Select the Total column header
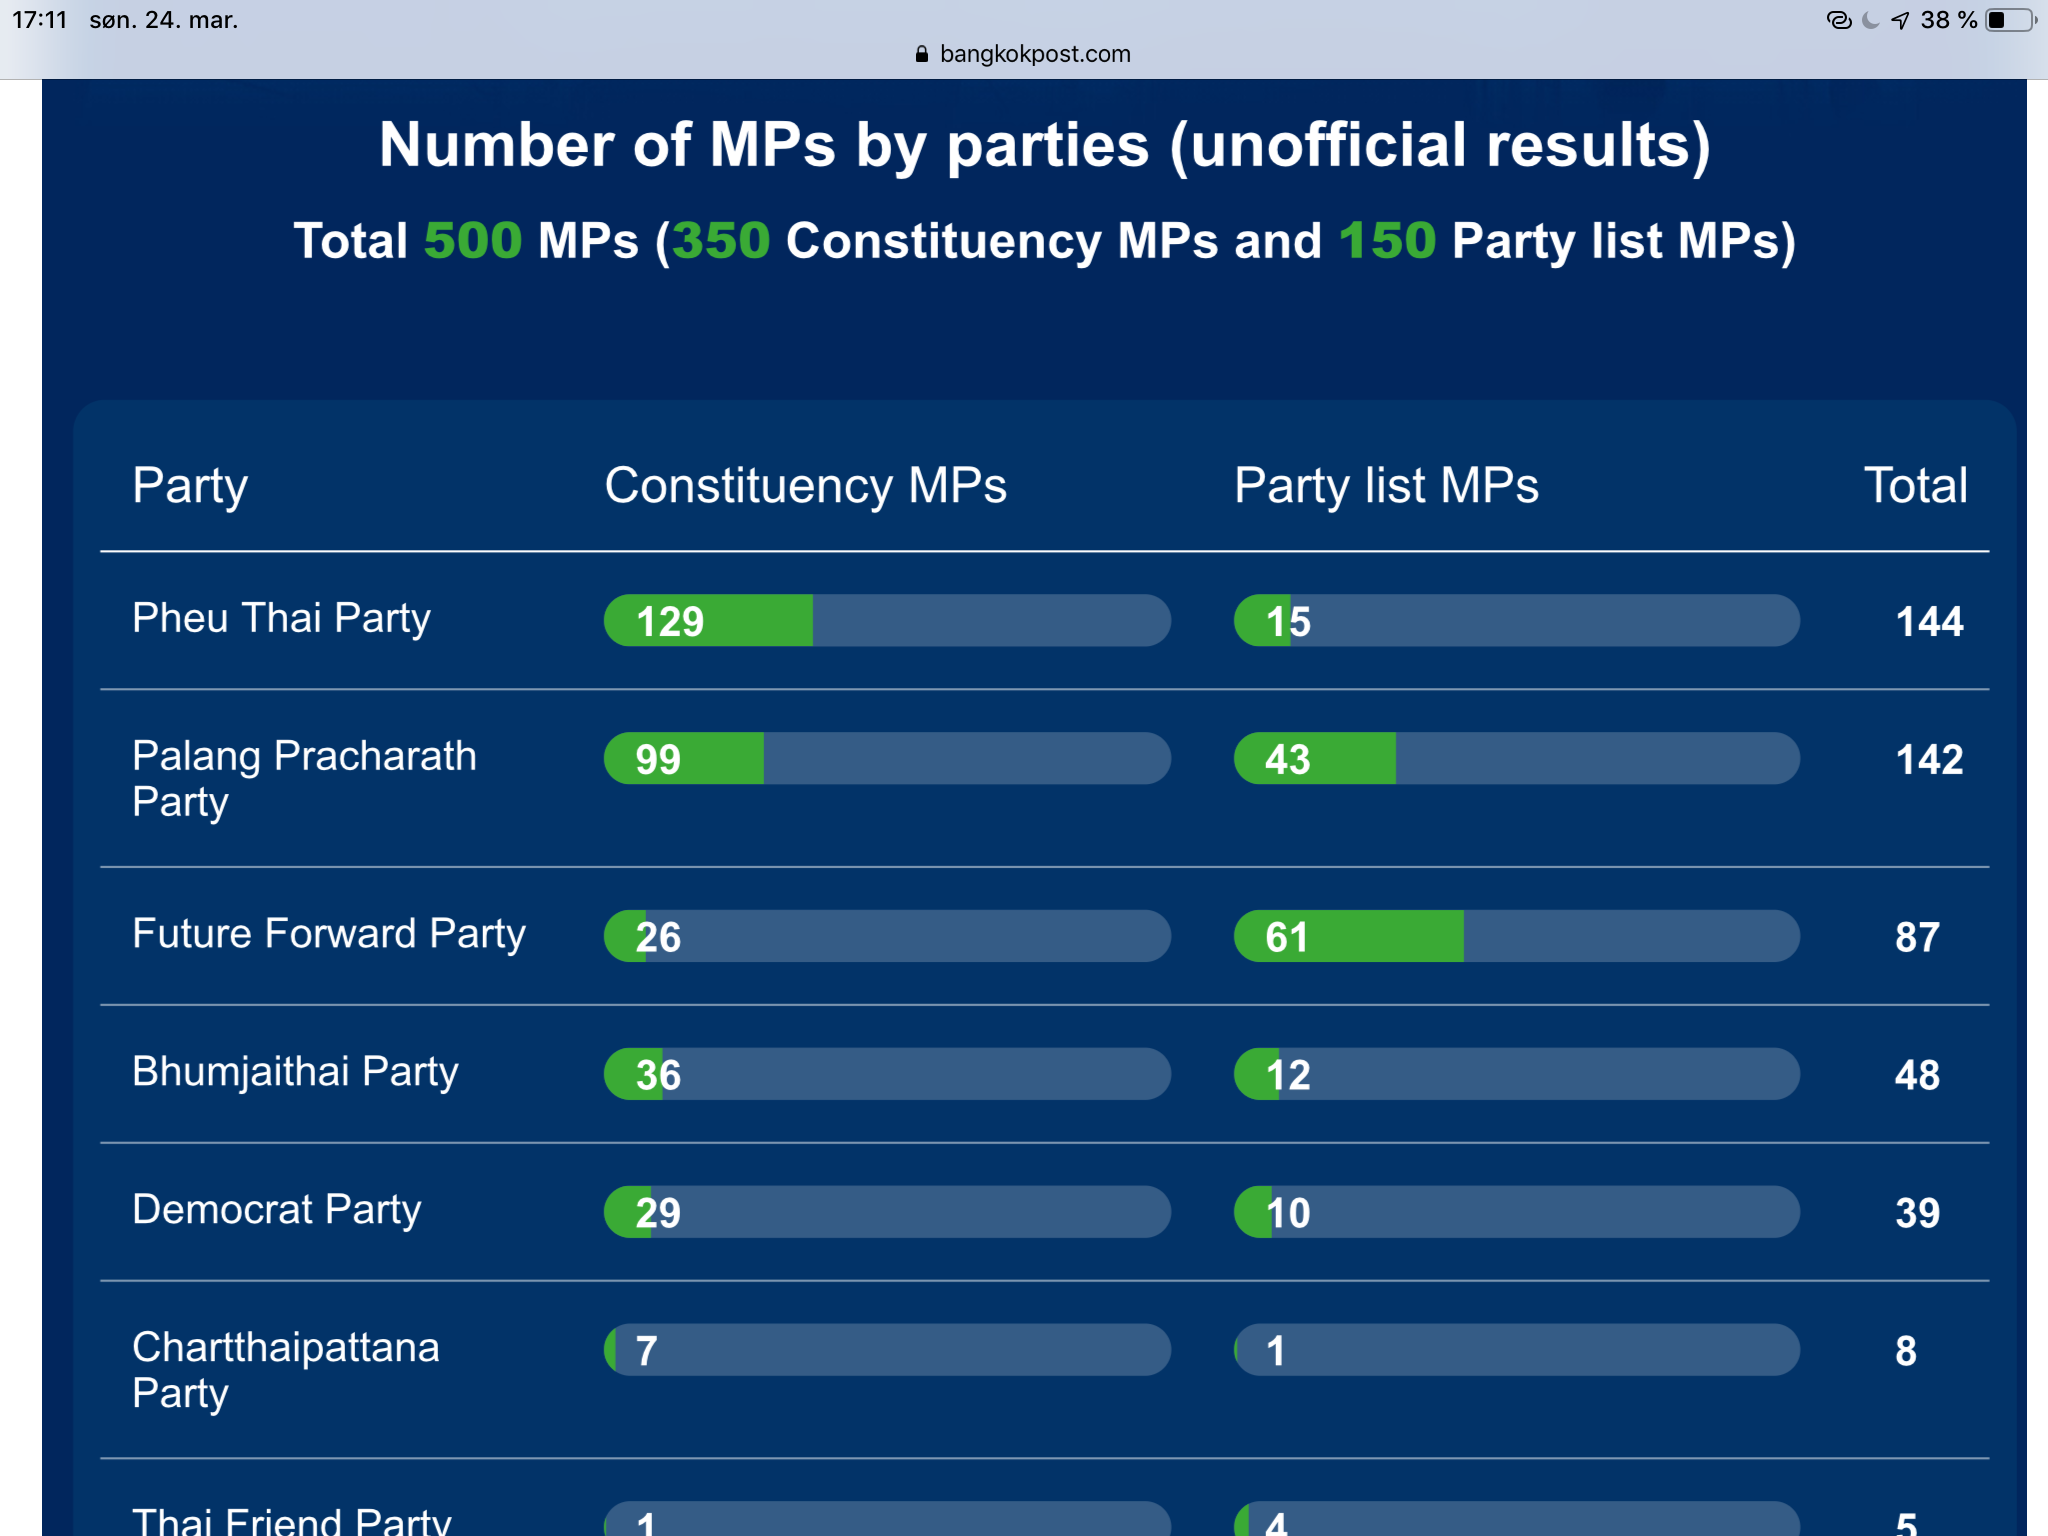 coord(1915,486)
